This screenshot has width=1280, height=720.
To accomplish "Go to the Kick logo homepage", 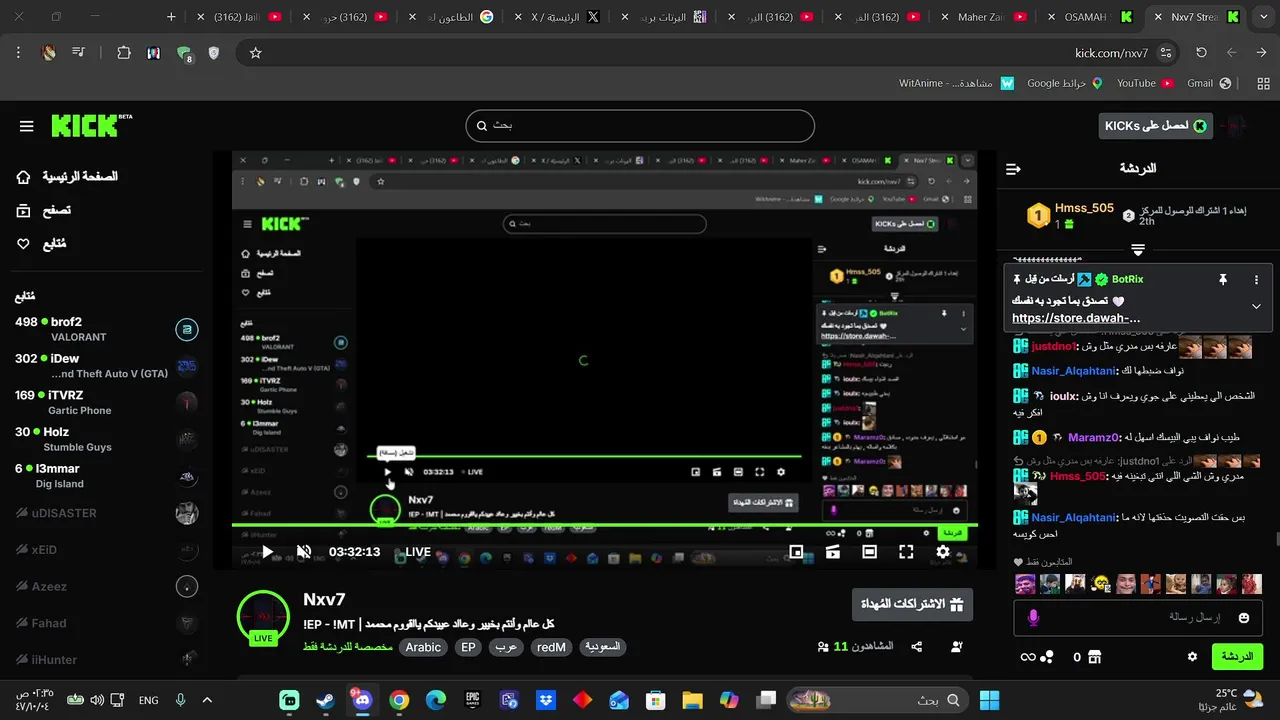I will pos(90,125).
